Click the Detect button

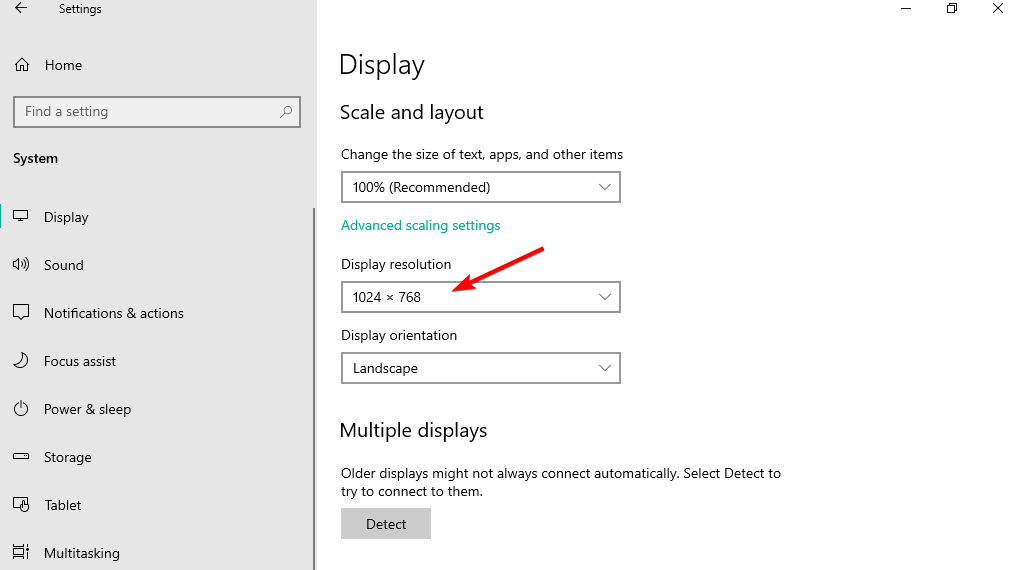click(x=386, y=524)
